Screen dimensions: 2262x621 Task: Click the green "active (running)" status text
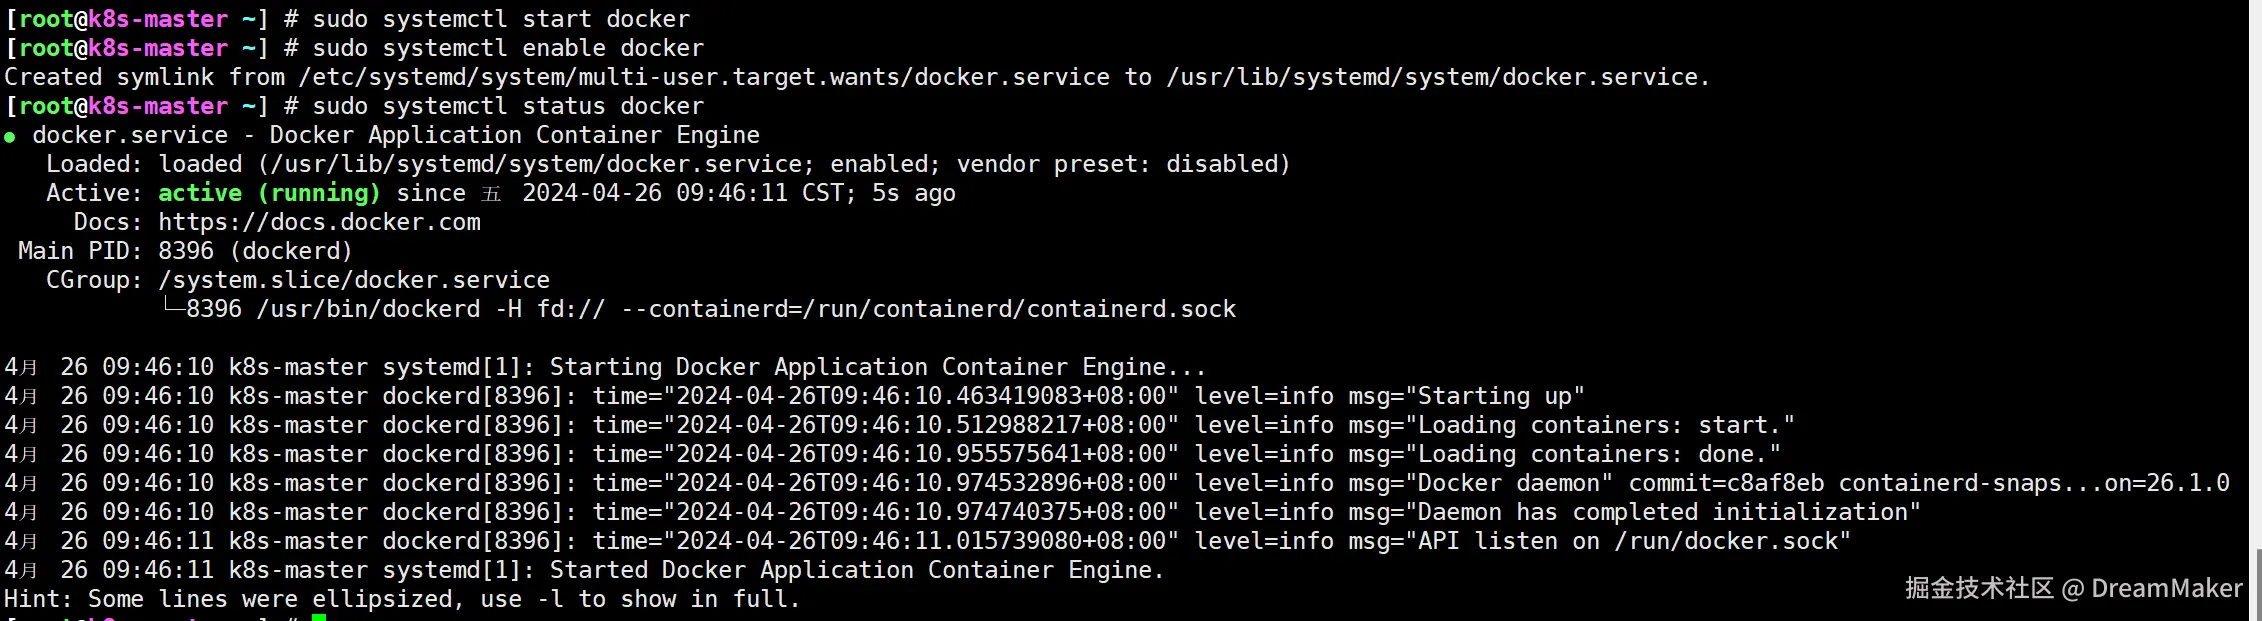pos(269,193)
